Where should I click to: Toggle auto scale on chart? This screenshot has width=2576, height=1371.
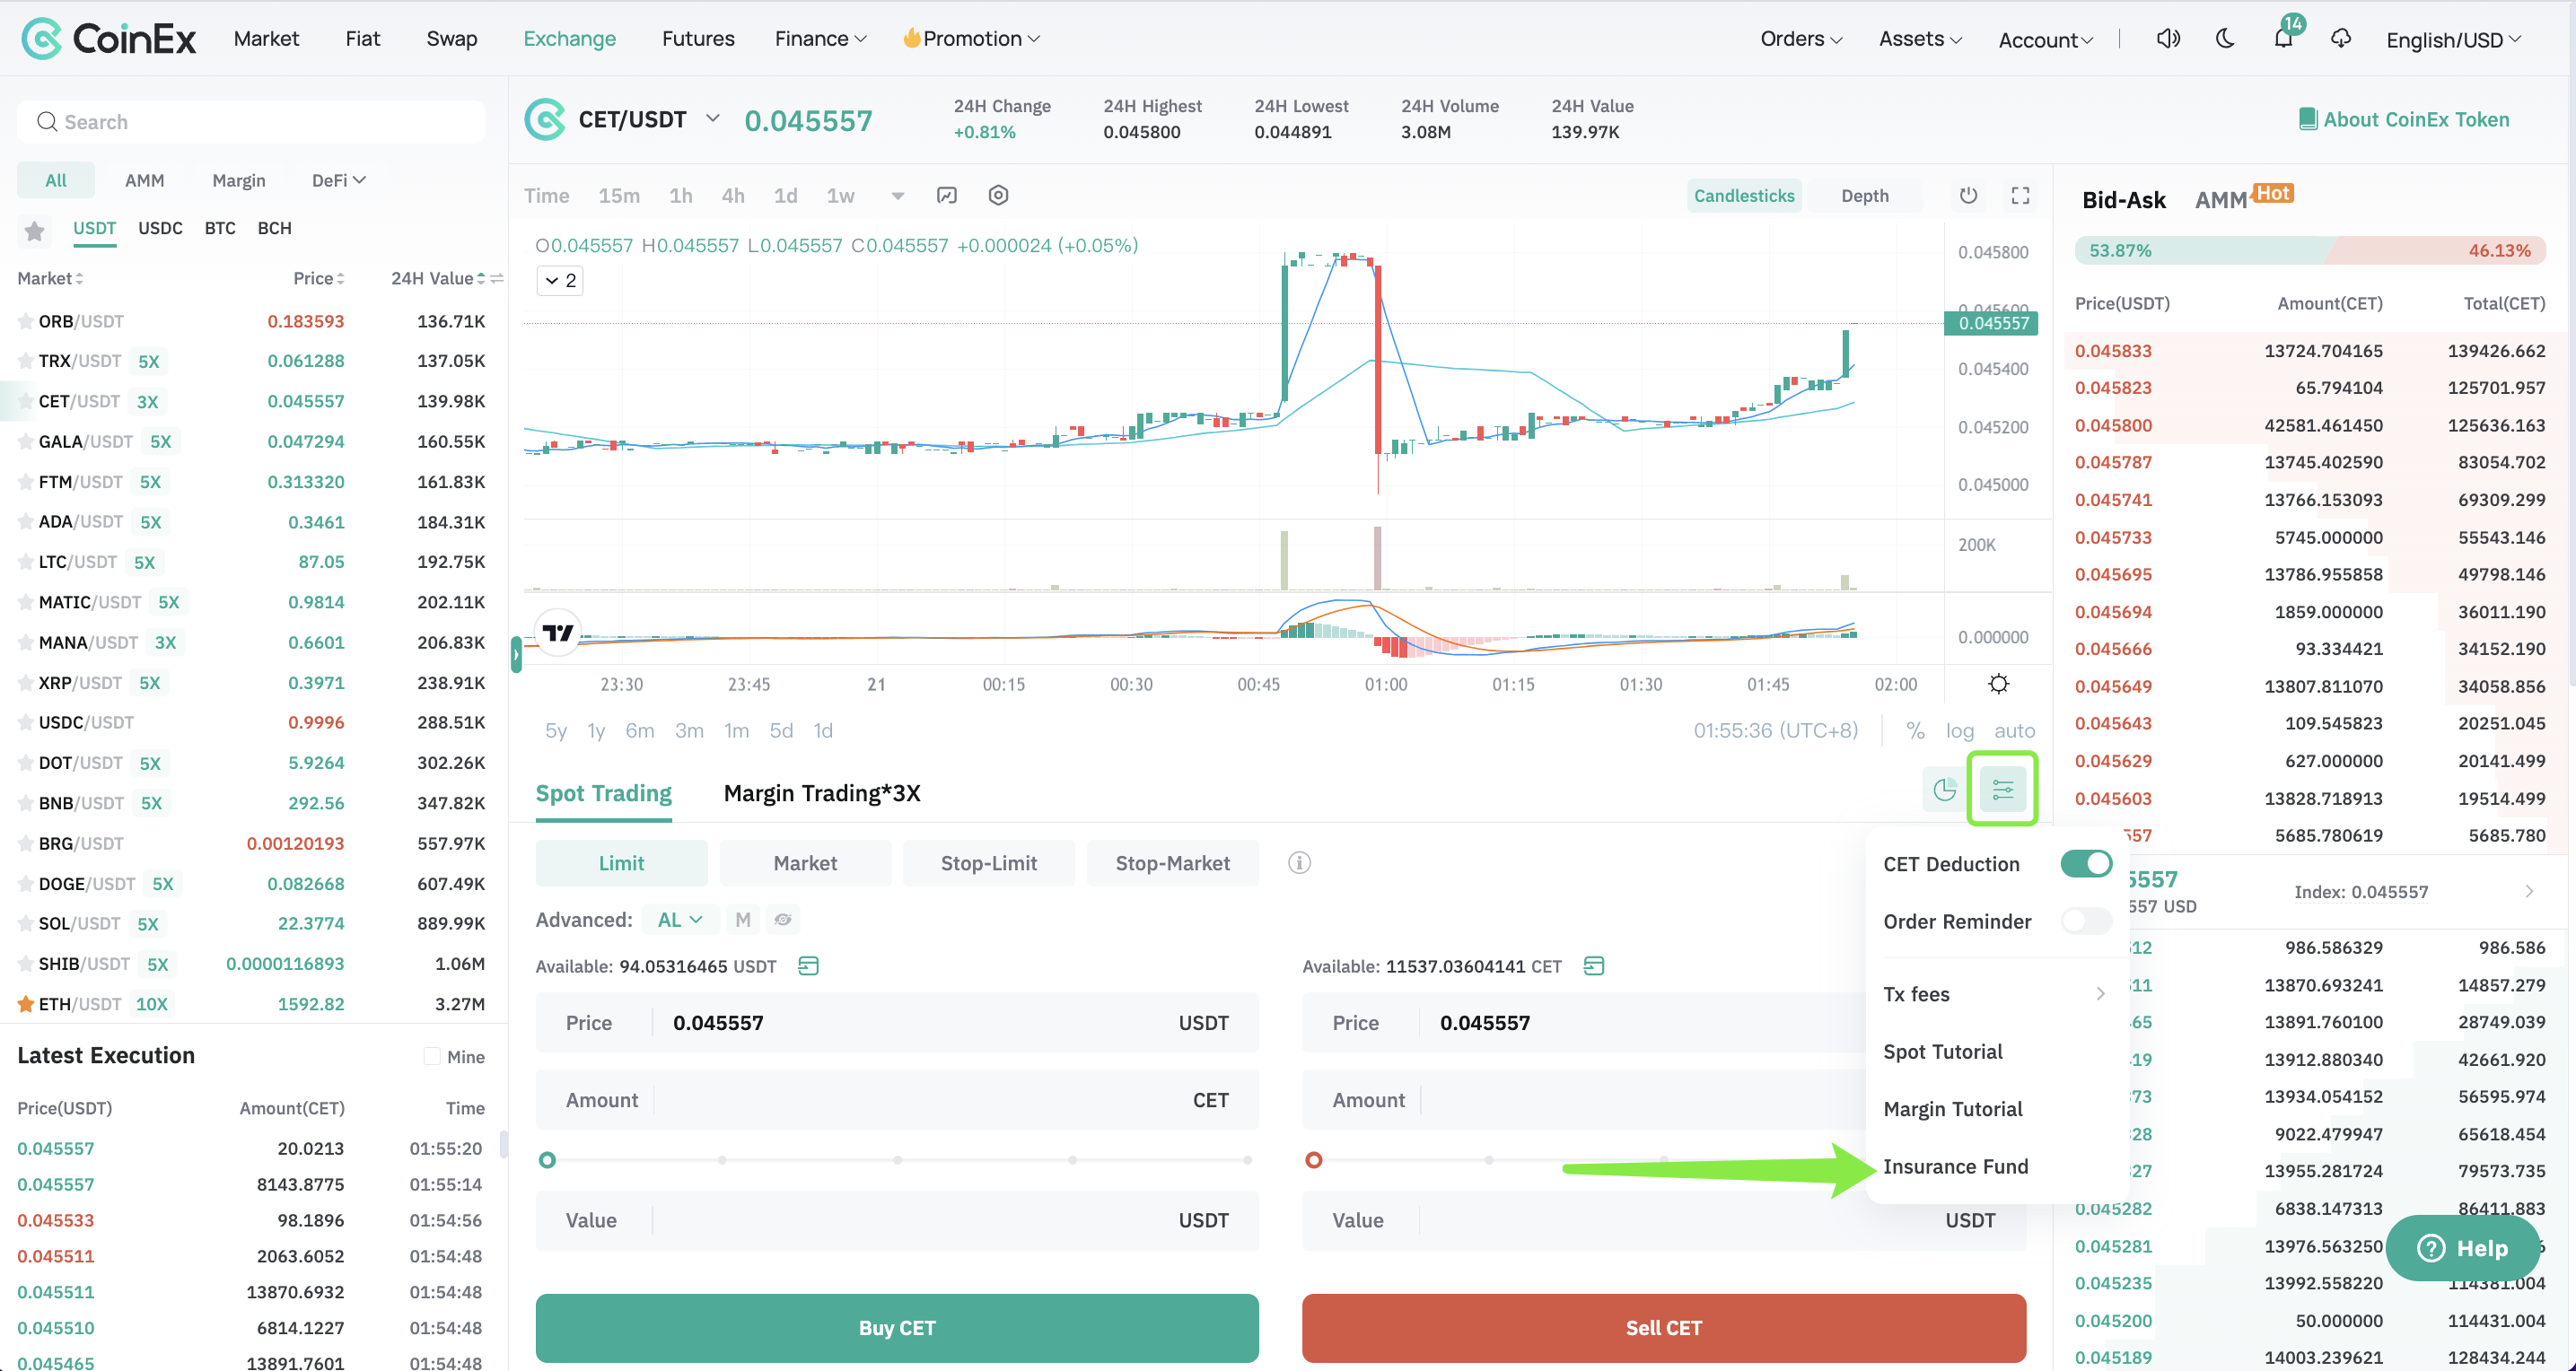pos(2014,731)
